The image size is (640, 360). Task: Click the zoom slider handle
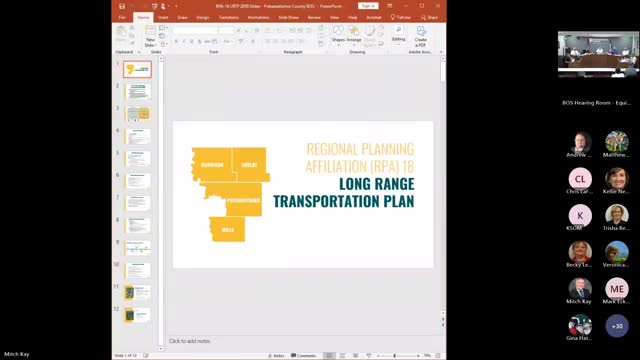pos(394,356)
